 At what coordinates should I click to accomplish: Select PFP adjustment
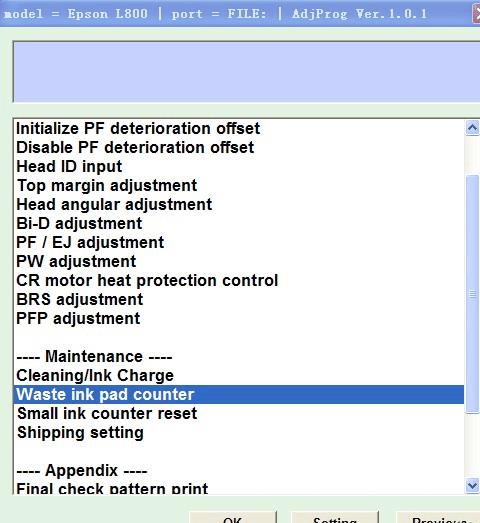click(239, 319)
